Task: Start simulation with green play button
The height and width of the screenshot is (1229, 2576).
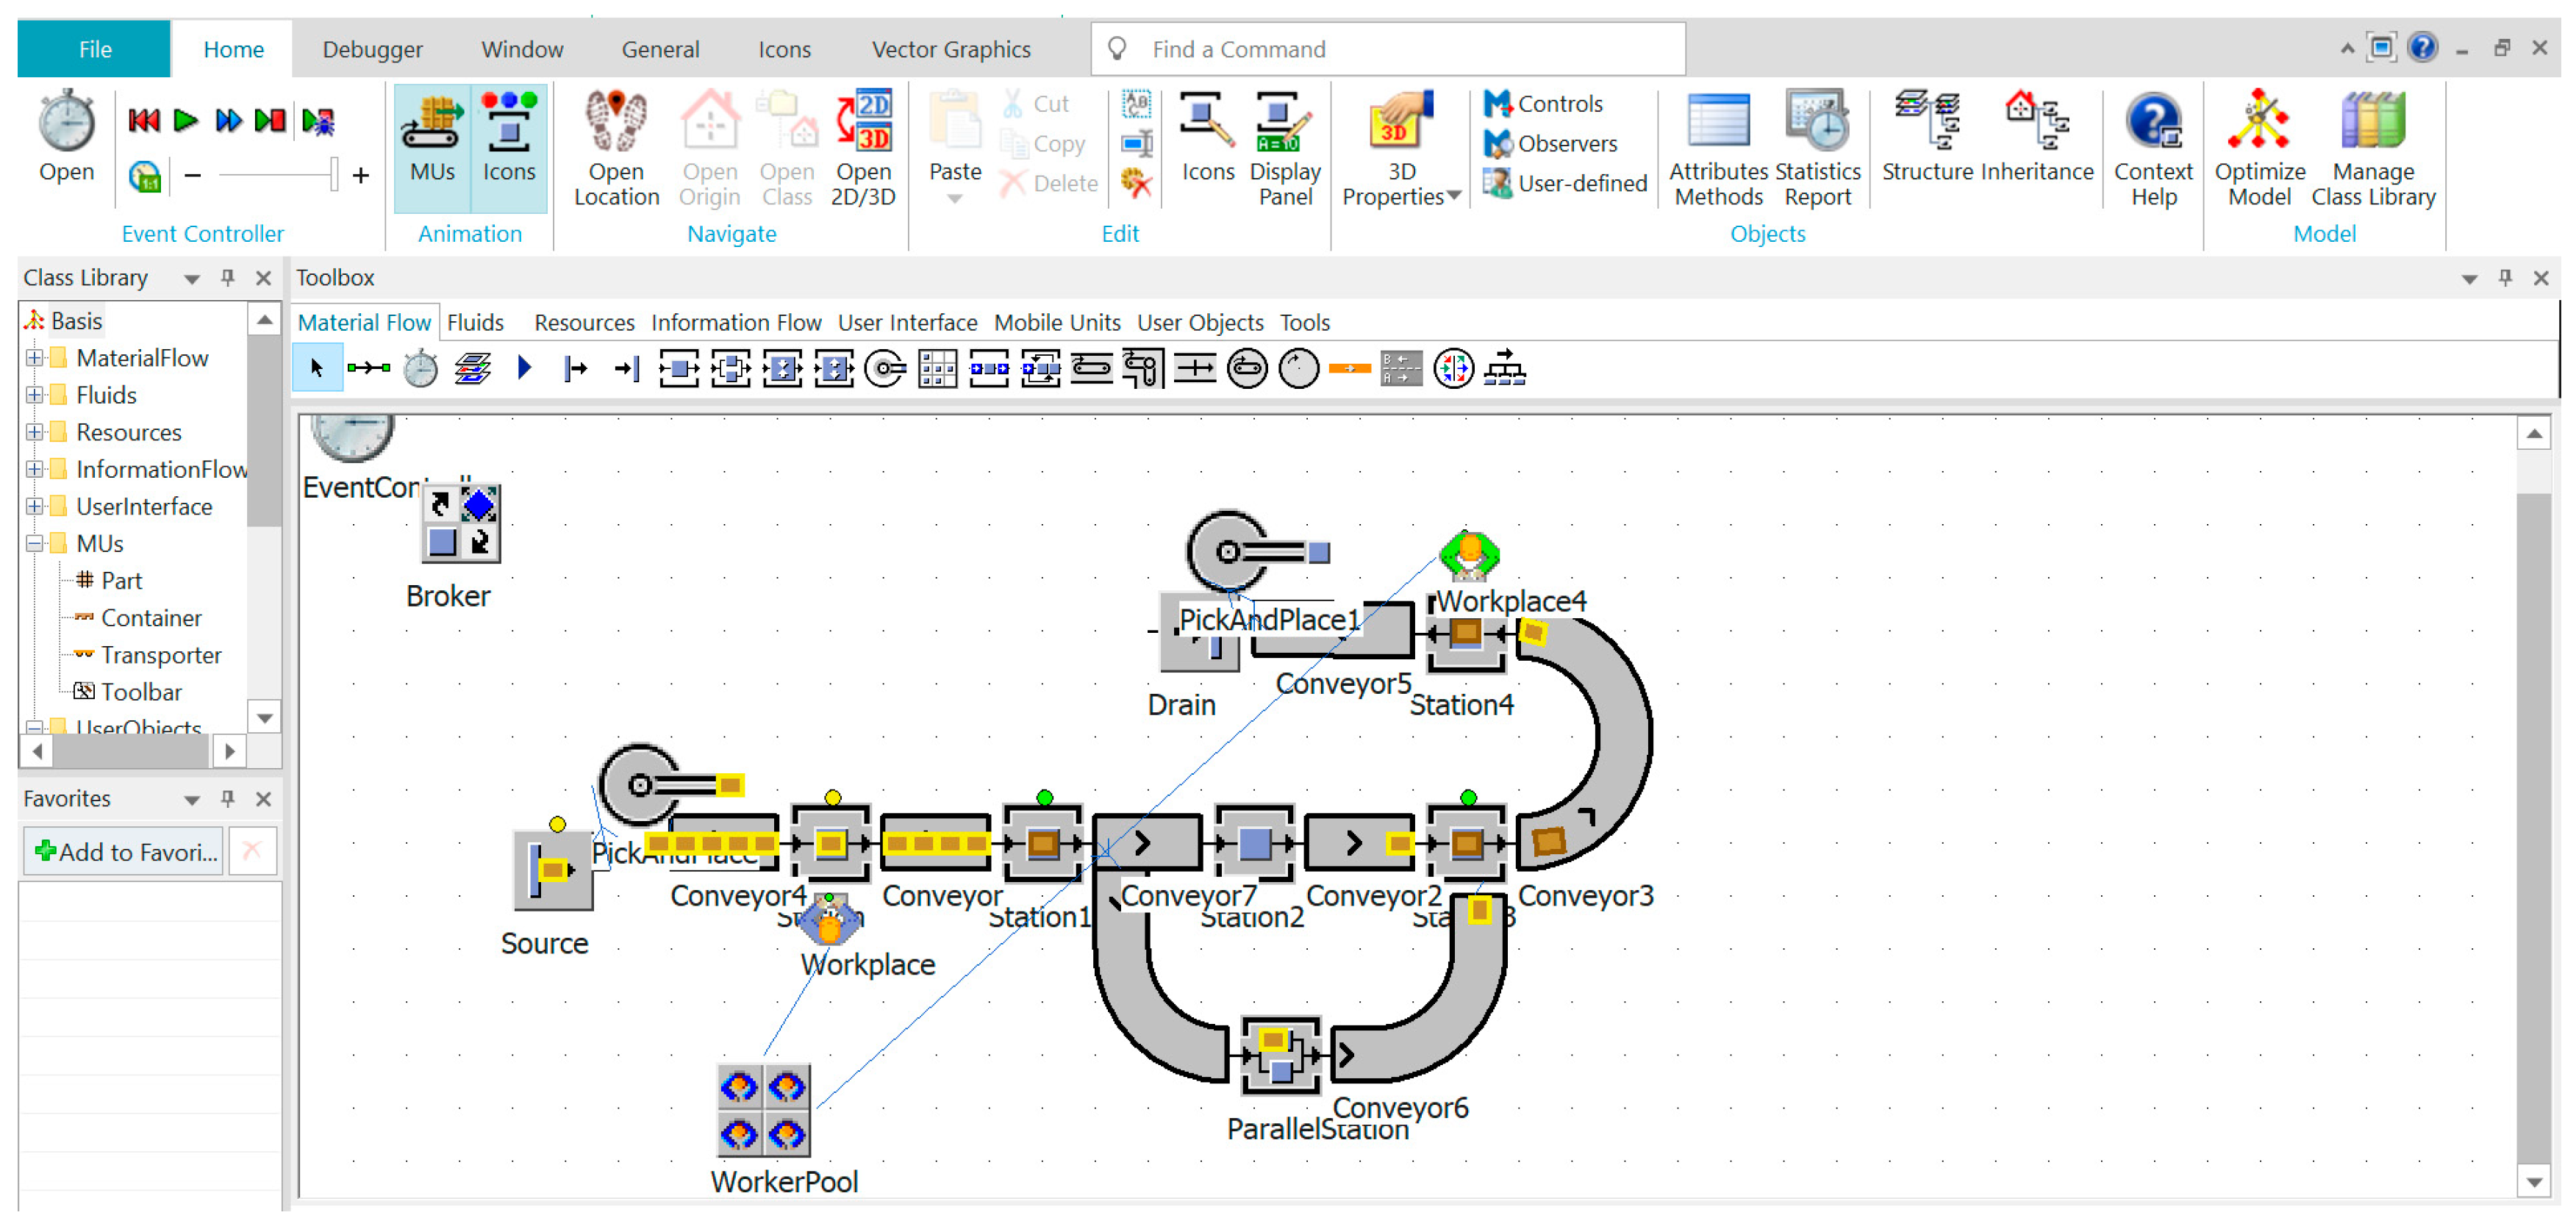Action: click(185, 121)
